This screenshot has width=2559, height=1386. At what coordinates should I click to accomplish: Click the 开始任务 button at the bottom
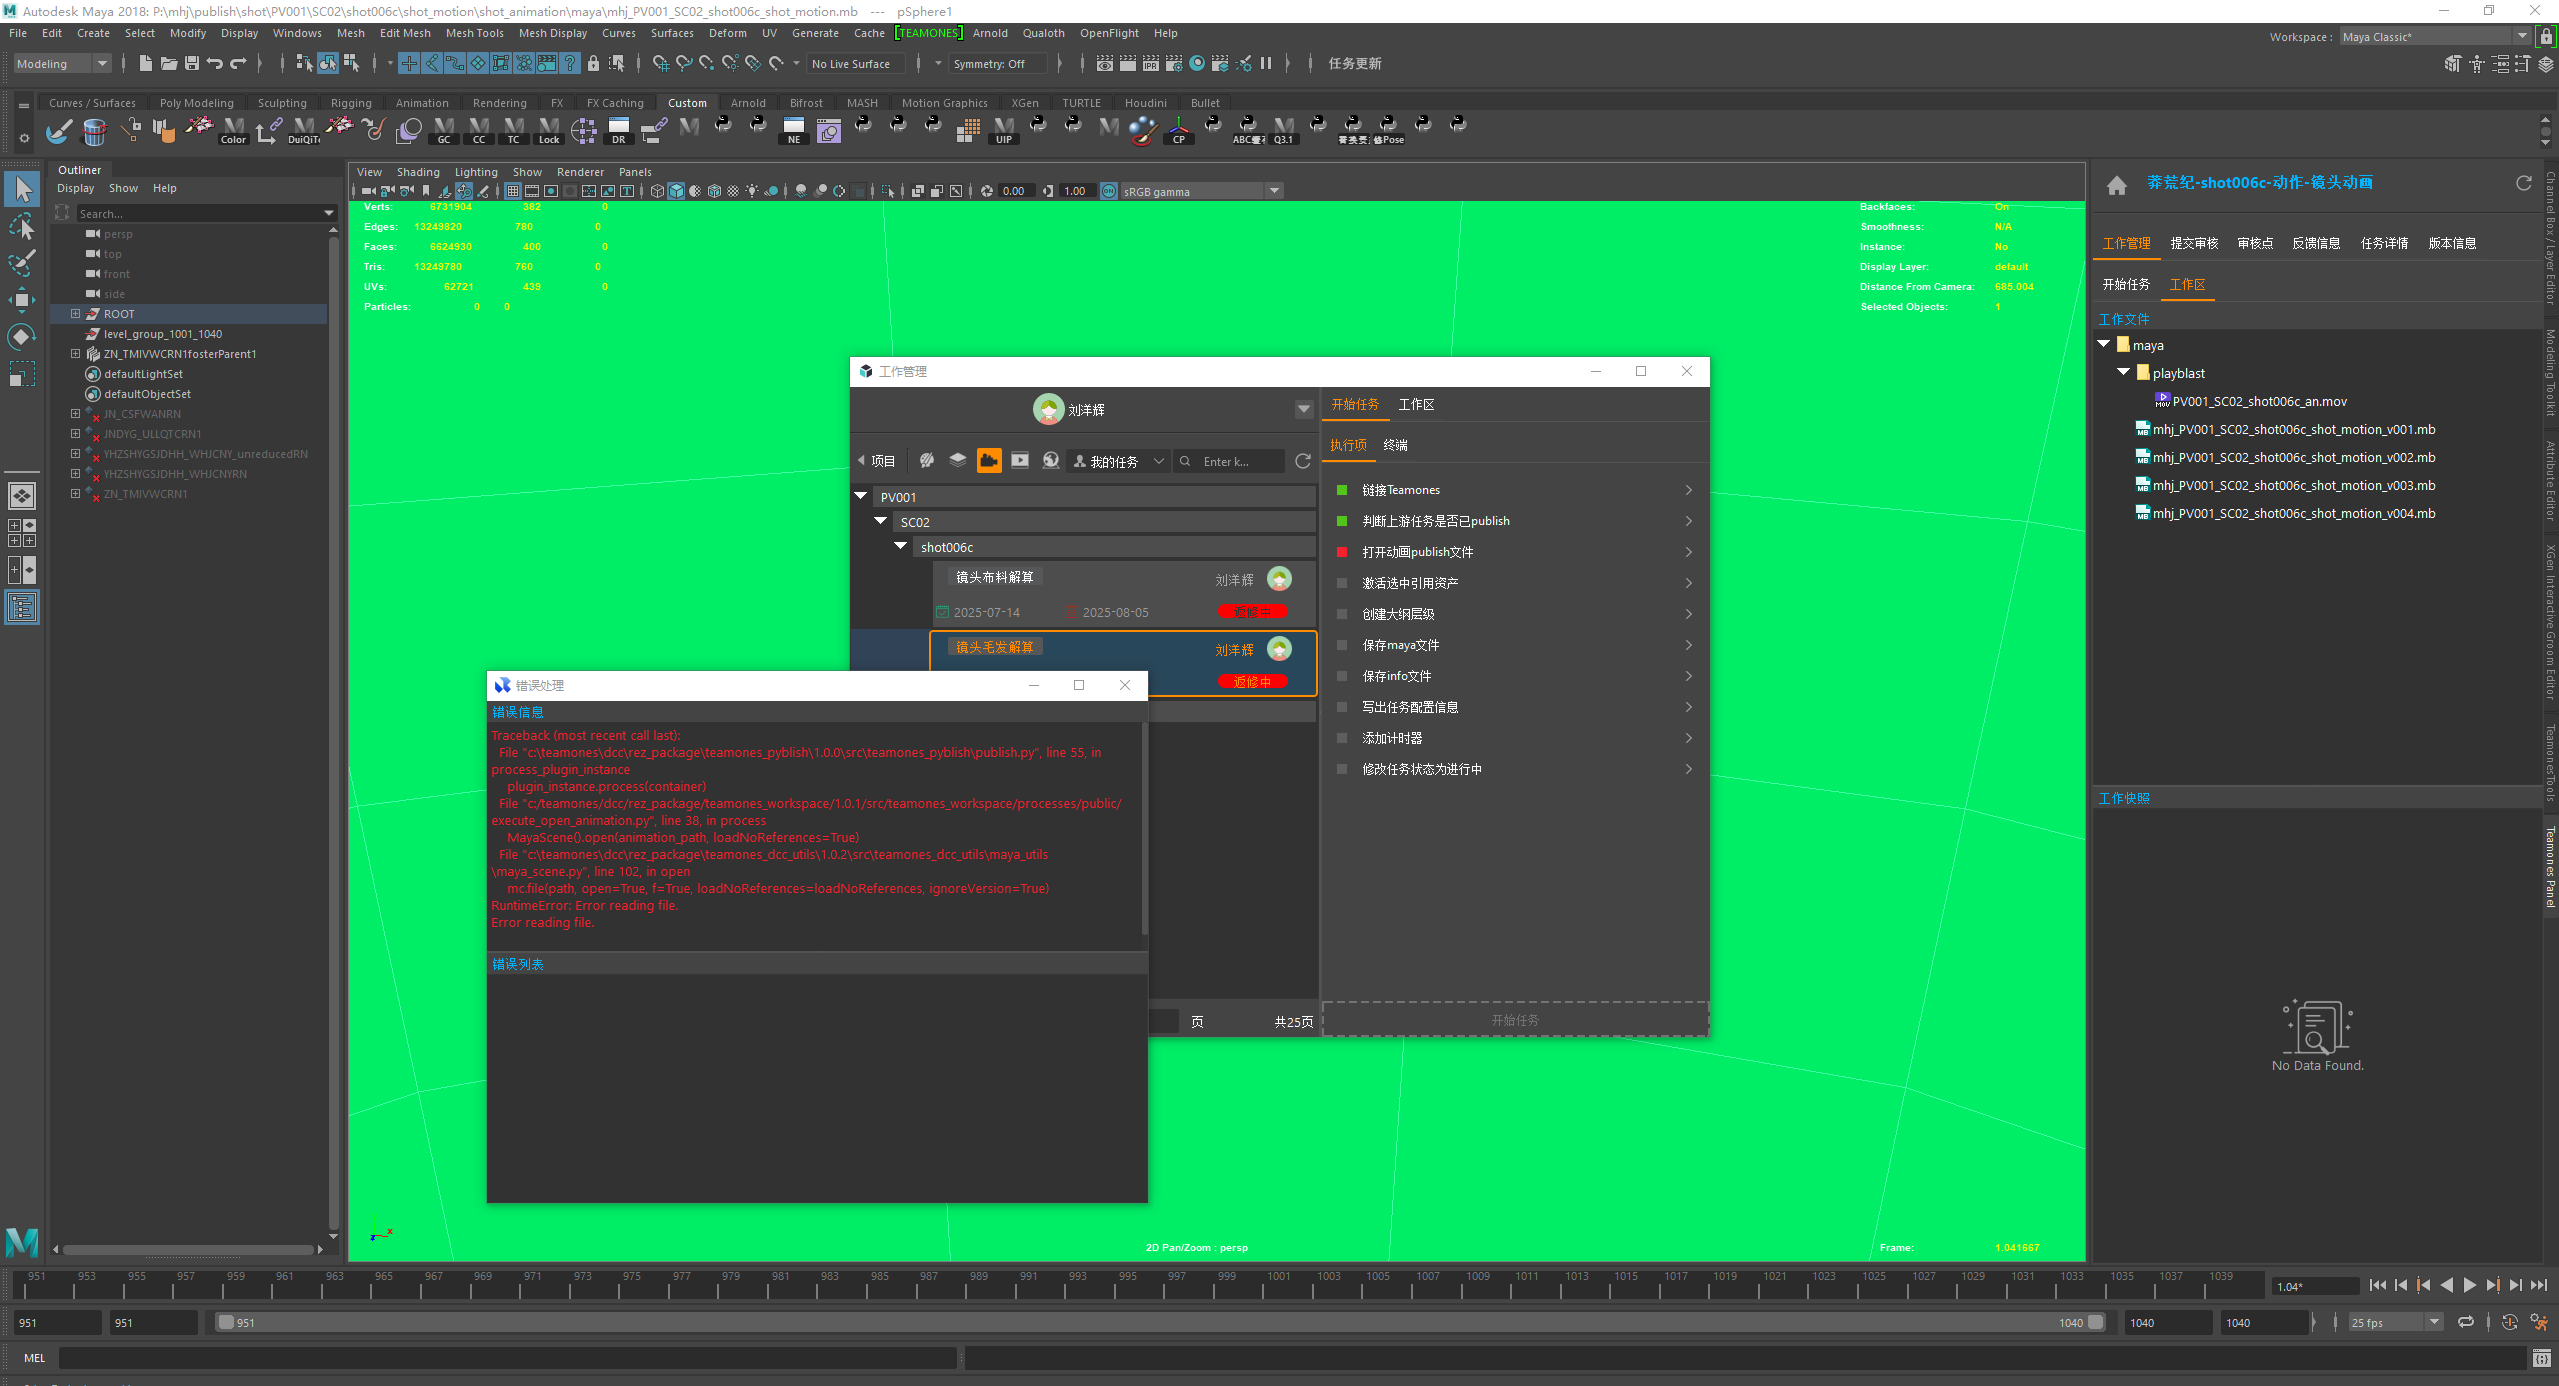[x=1514, y=1020]
